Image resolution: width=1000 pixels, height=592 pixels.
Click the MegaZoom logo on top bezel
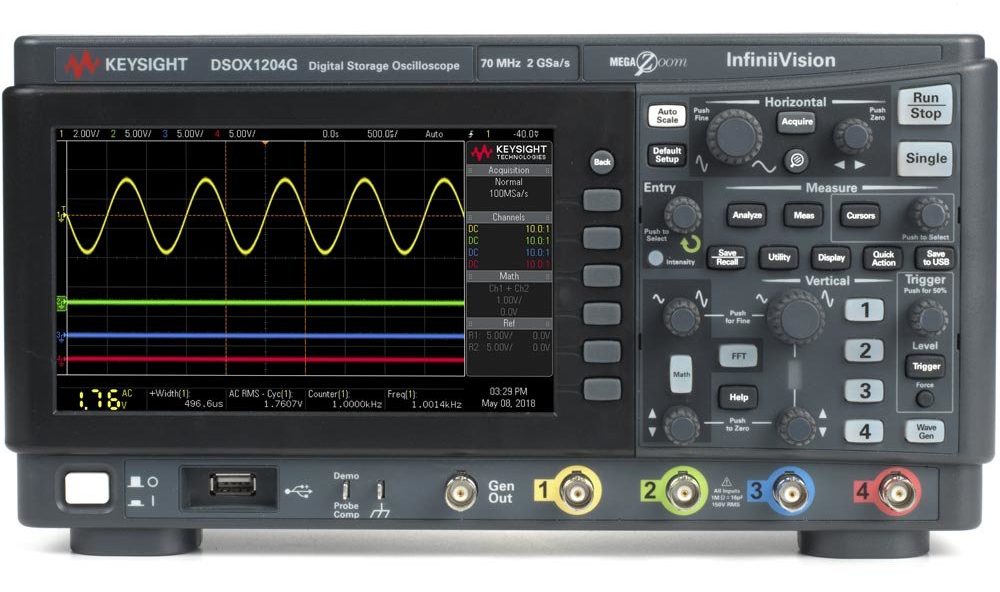click(648, 63)
